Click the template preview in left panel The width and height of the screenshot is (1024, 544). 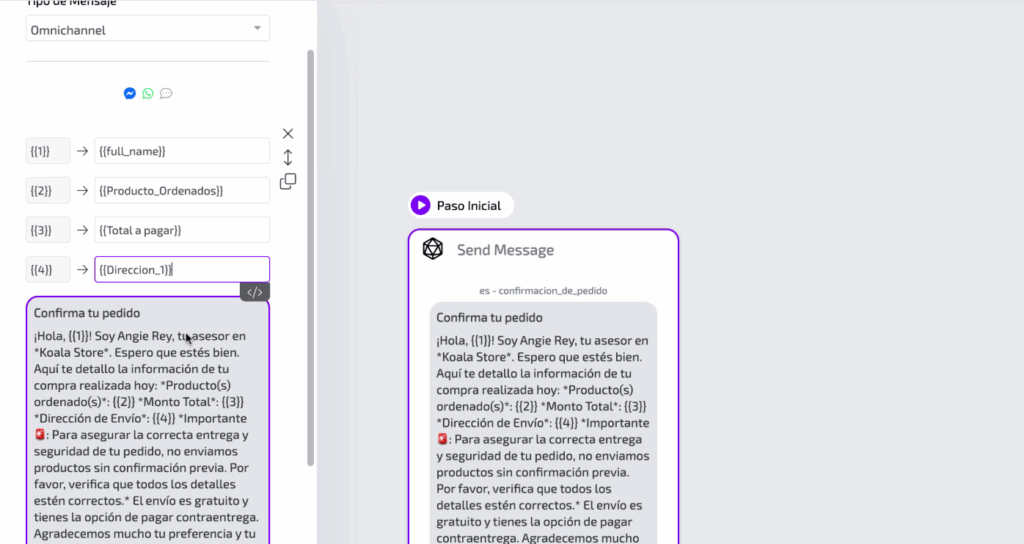[x=147, y=420]
